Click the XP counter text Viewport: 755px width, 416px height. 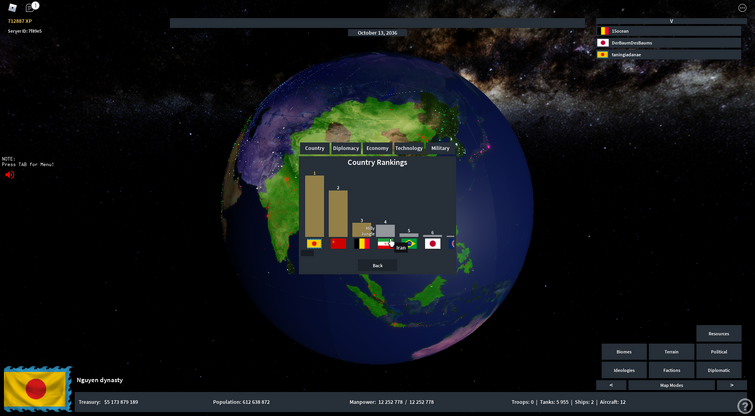click(20, 21)
